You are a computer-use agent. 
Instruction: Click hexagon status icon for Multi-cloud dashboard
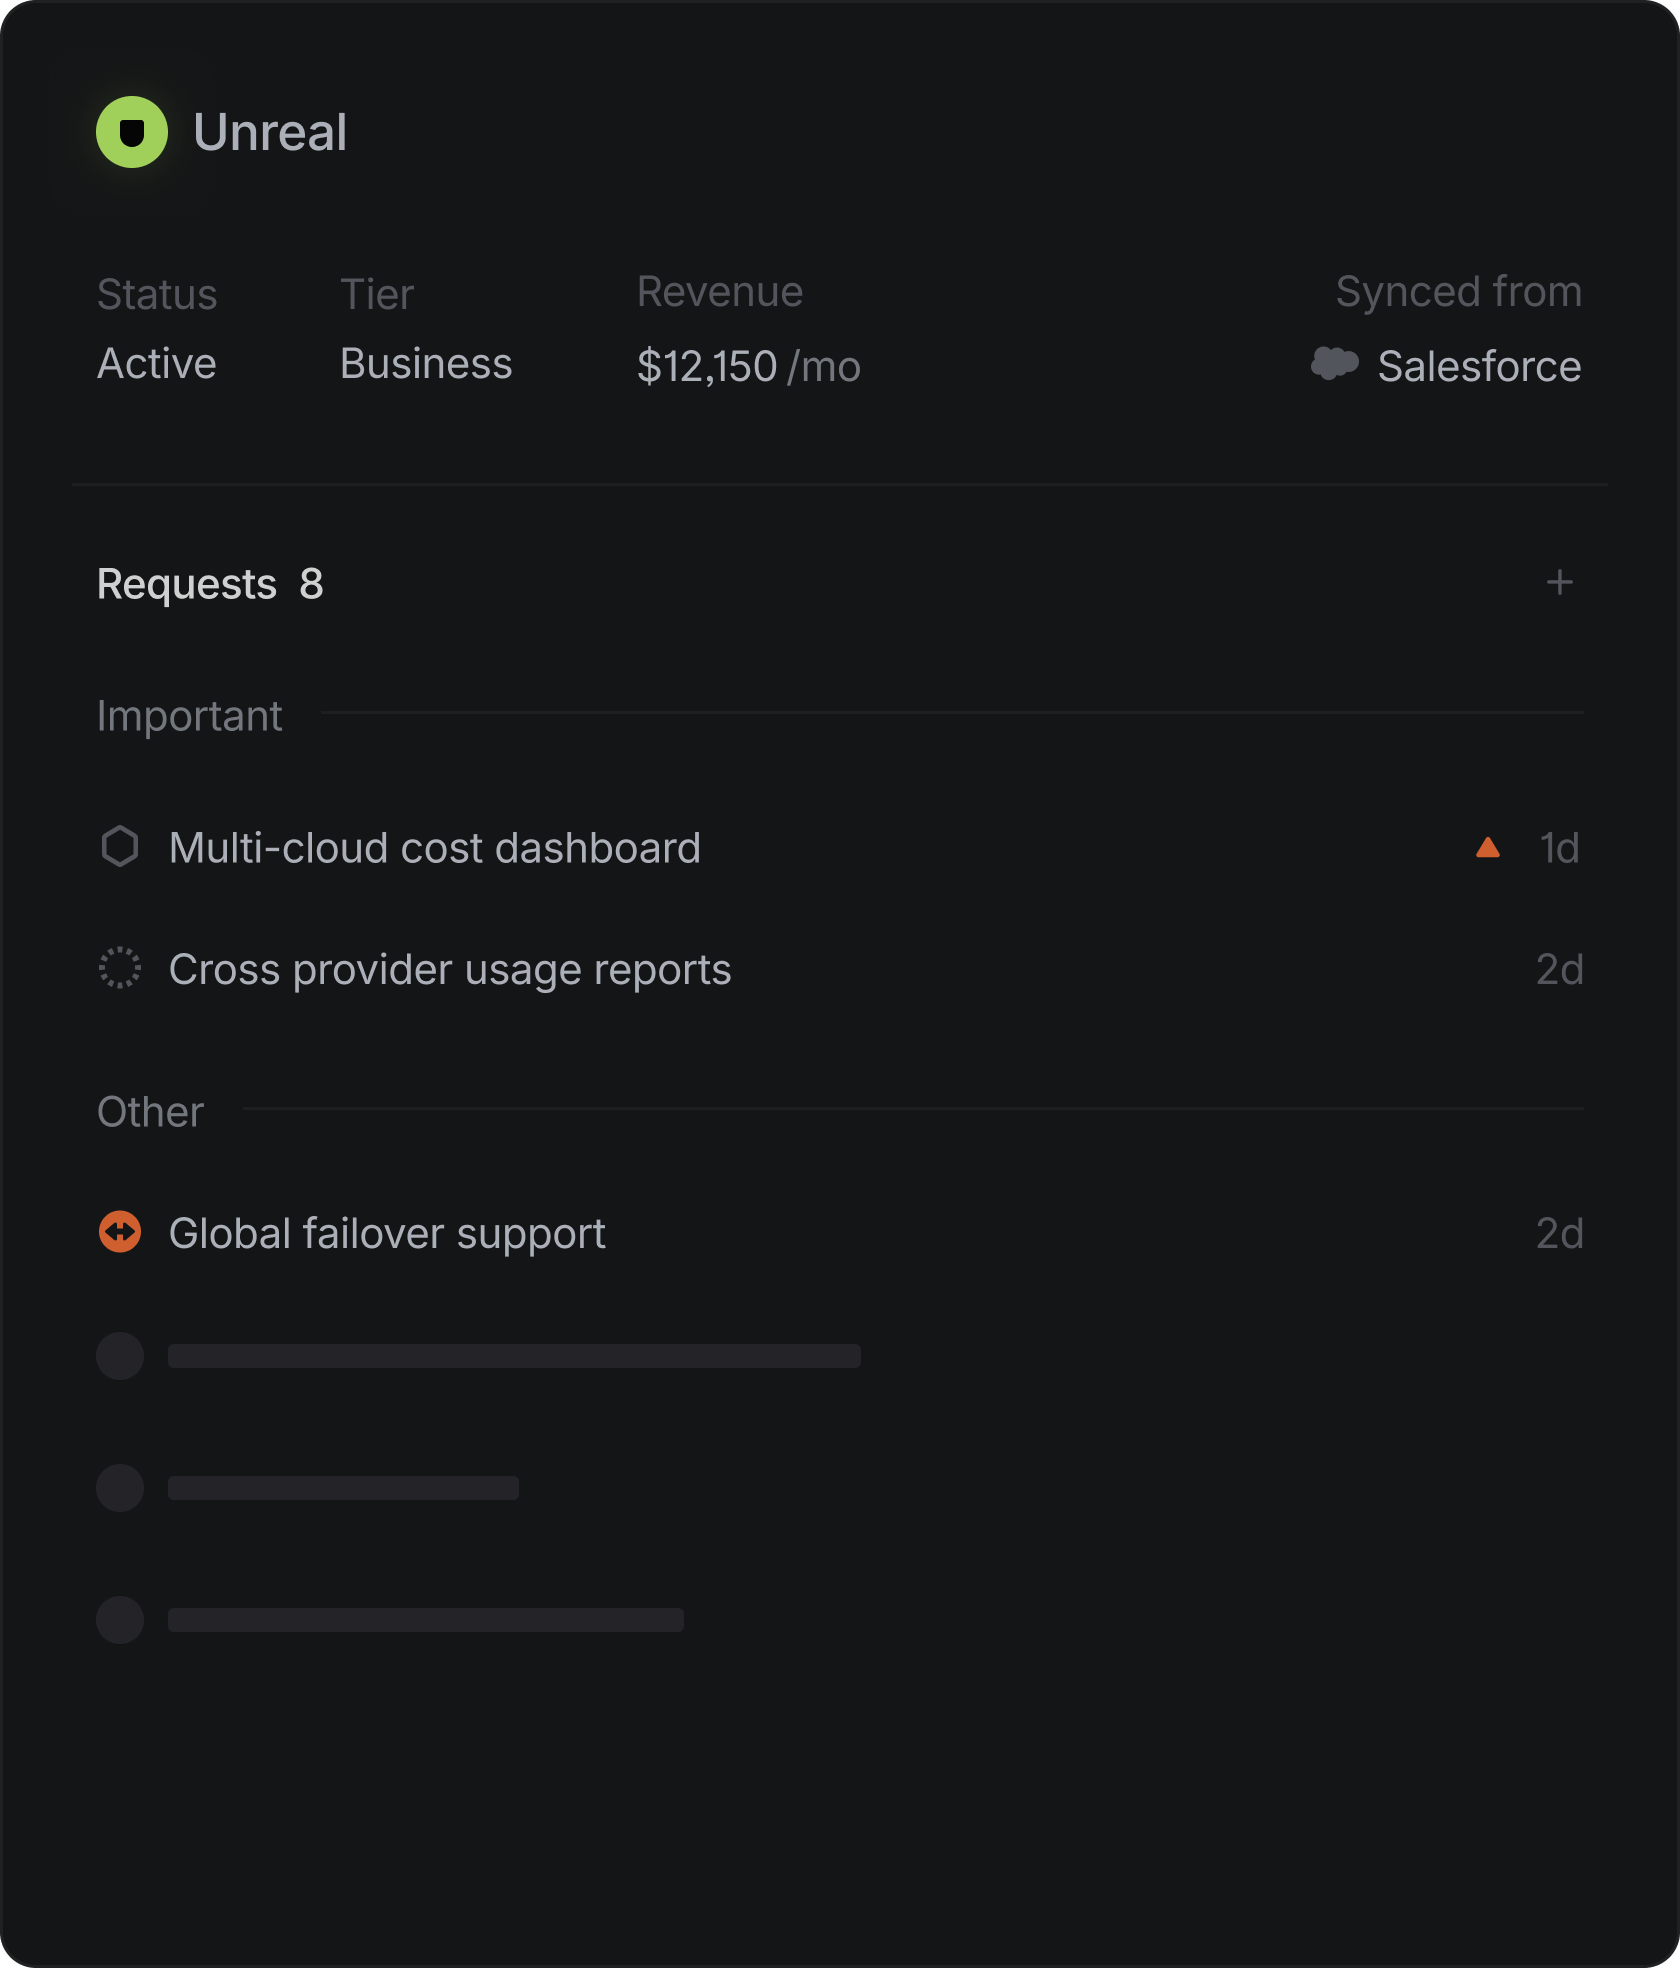(x=120, y=847)
